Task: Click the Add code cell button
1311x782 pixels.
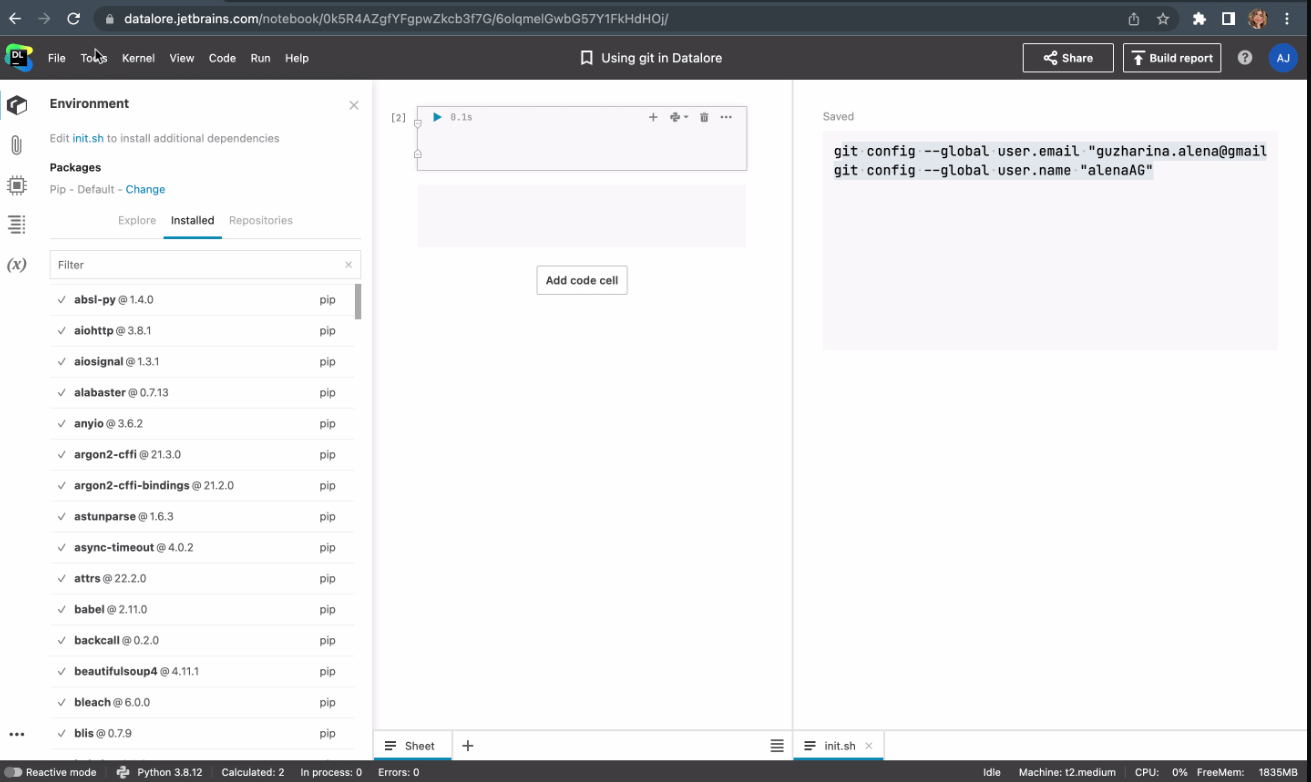Action: pyautogui.click(x=582, y=281)
